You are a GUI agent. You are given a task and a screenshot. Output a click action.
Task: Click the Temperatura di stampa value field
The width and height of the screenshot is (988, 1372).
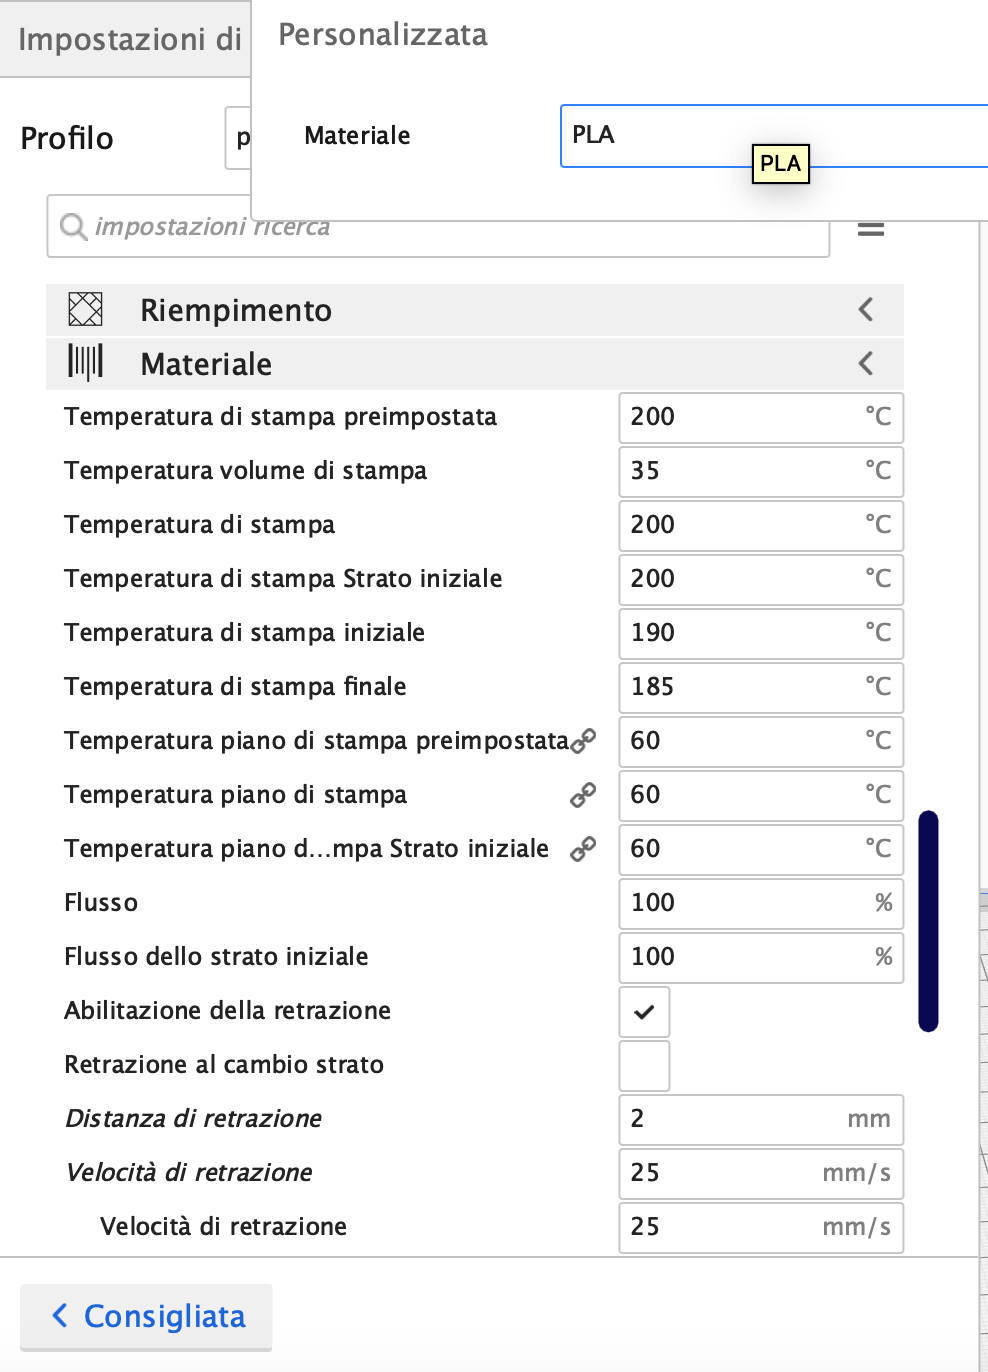pyautogui.click(x=760, y=525)
